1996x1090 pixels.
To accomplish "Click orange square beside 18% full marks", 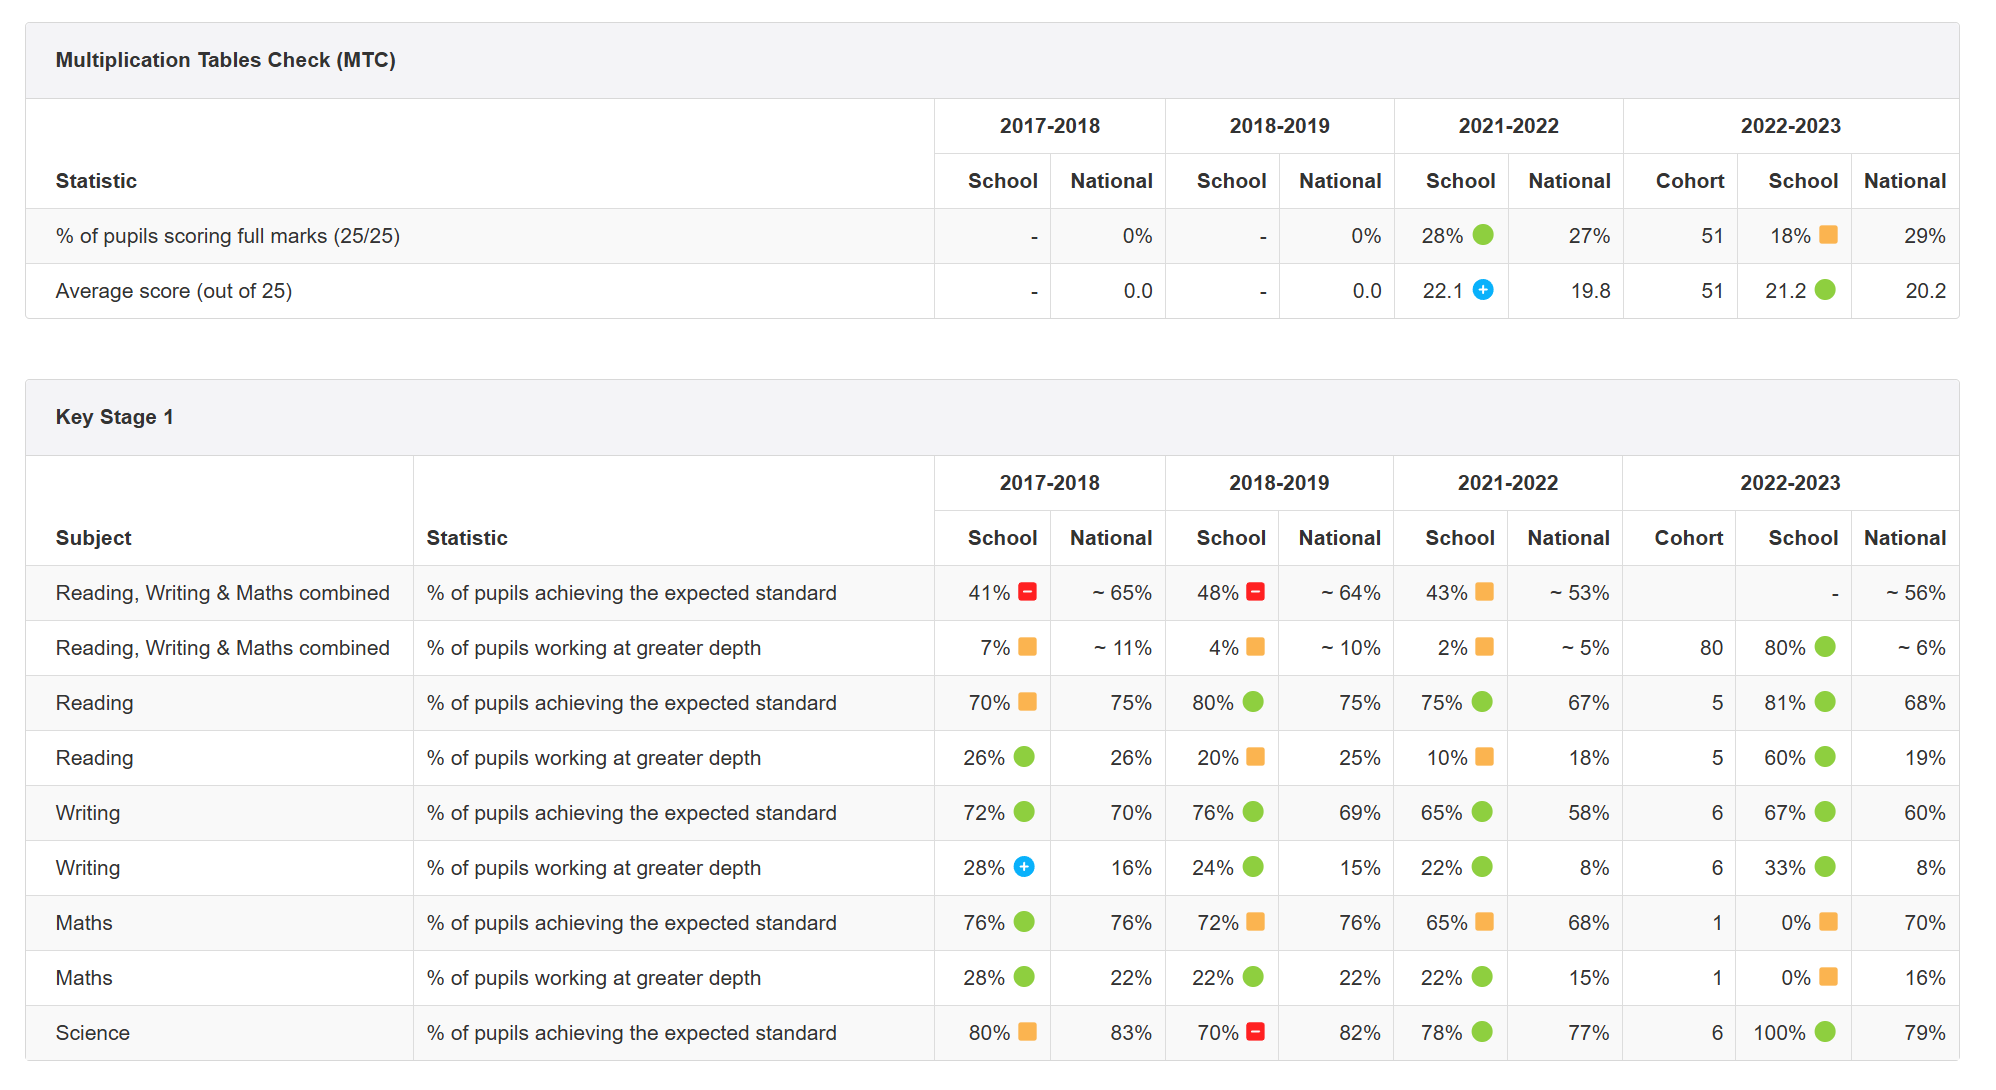I will point(1828,235).
